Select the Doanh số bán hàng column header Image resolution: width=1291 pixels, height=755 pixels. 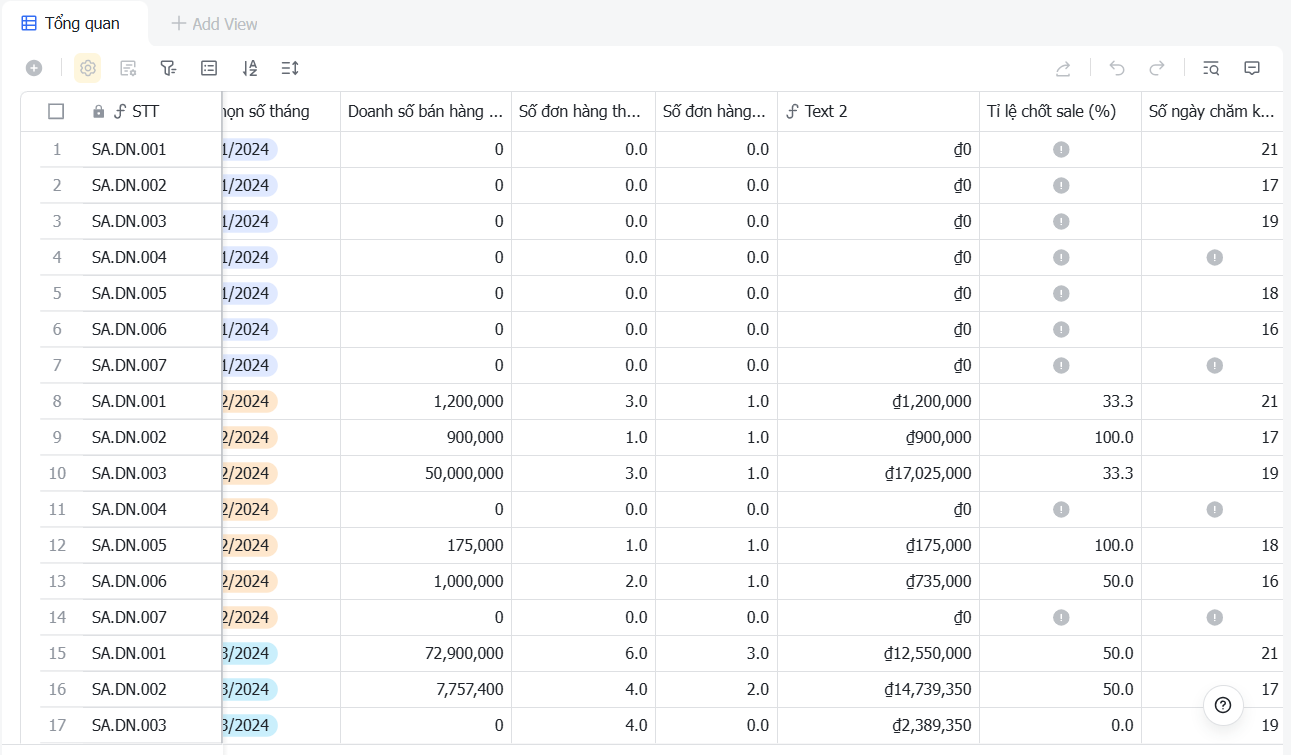(x=426, y=111)
